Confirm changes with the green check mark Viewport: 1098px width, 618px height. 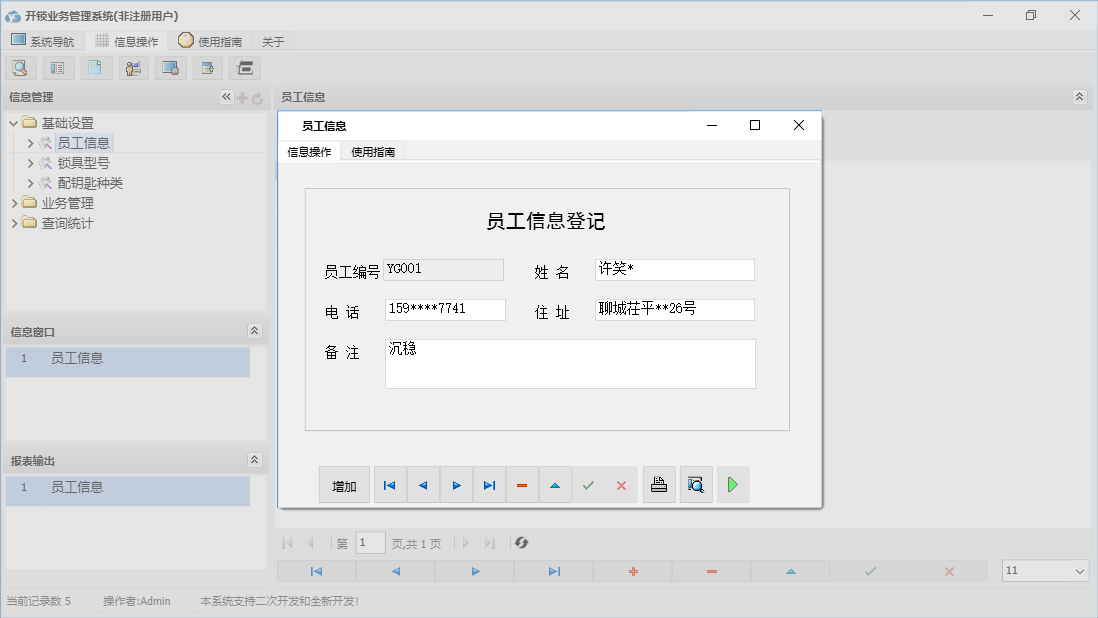[x=589, y=484]
